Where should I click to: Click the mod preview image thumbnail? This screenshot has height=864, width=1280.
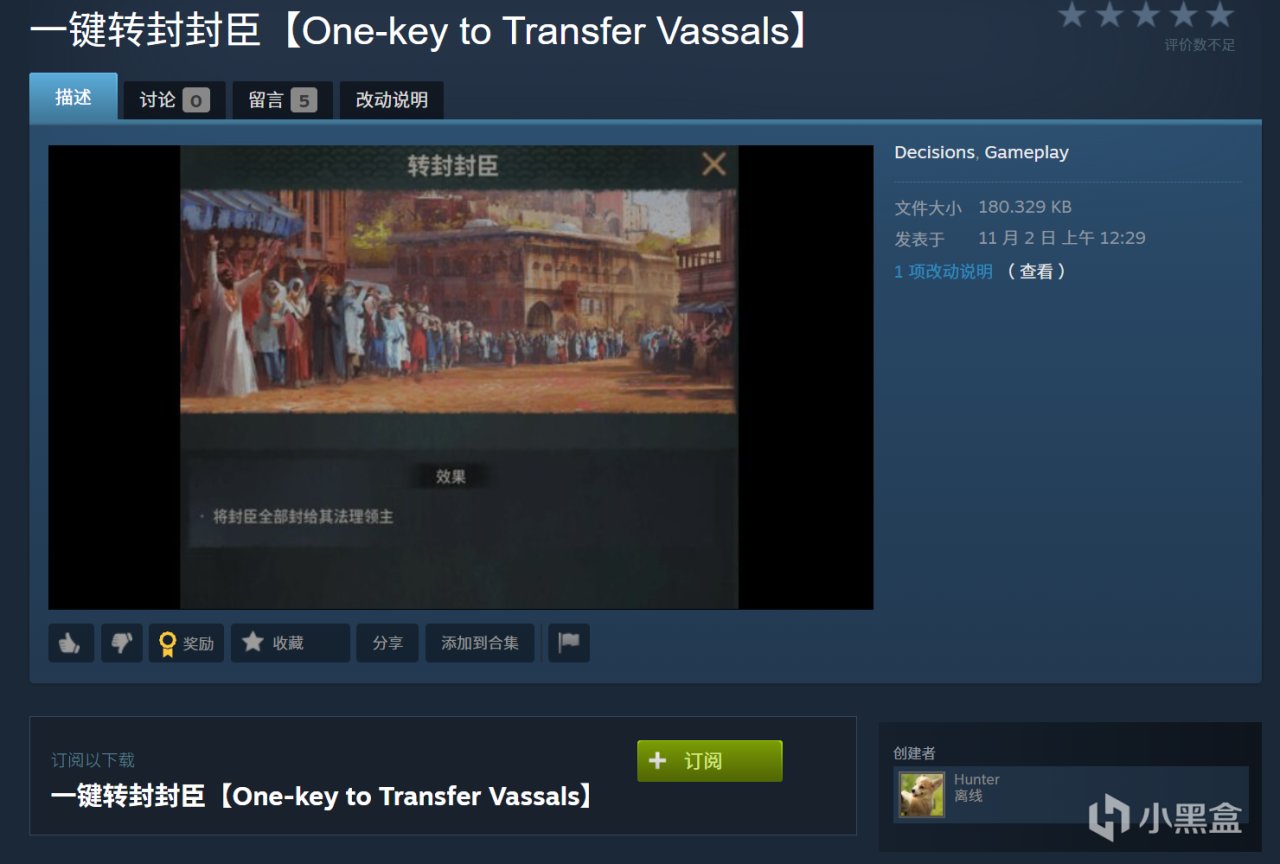pos(460,377)
